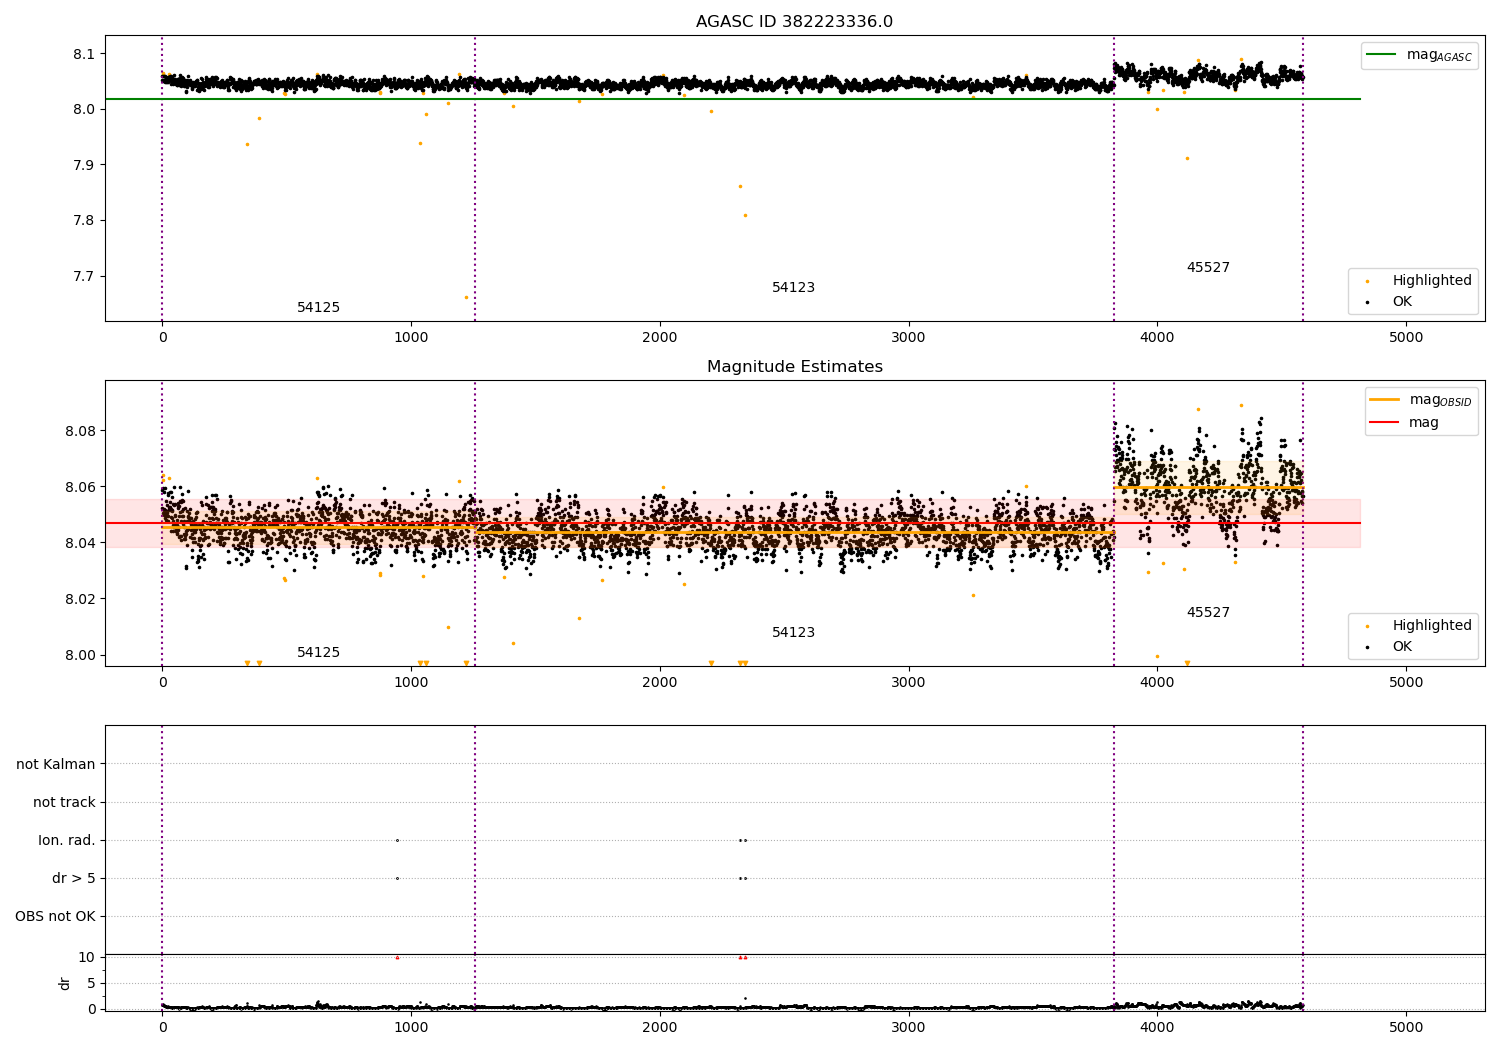Click the 8.1 y-axis tick of top plot
Screen dimensions: 1500x1050
click(83, 54)
